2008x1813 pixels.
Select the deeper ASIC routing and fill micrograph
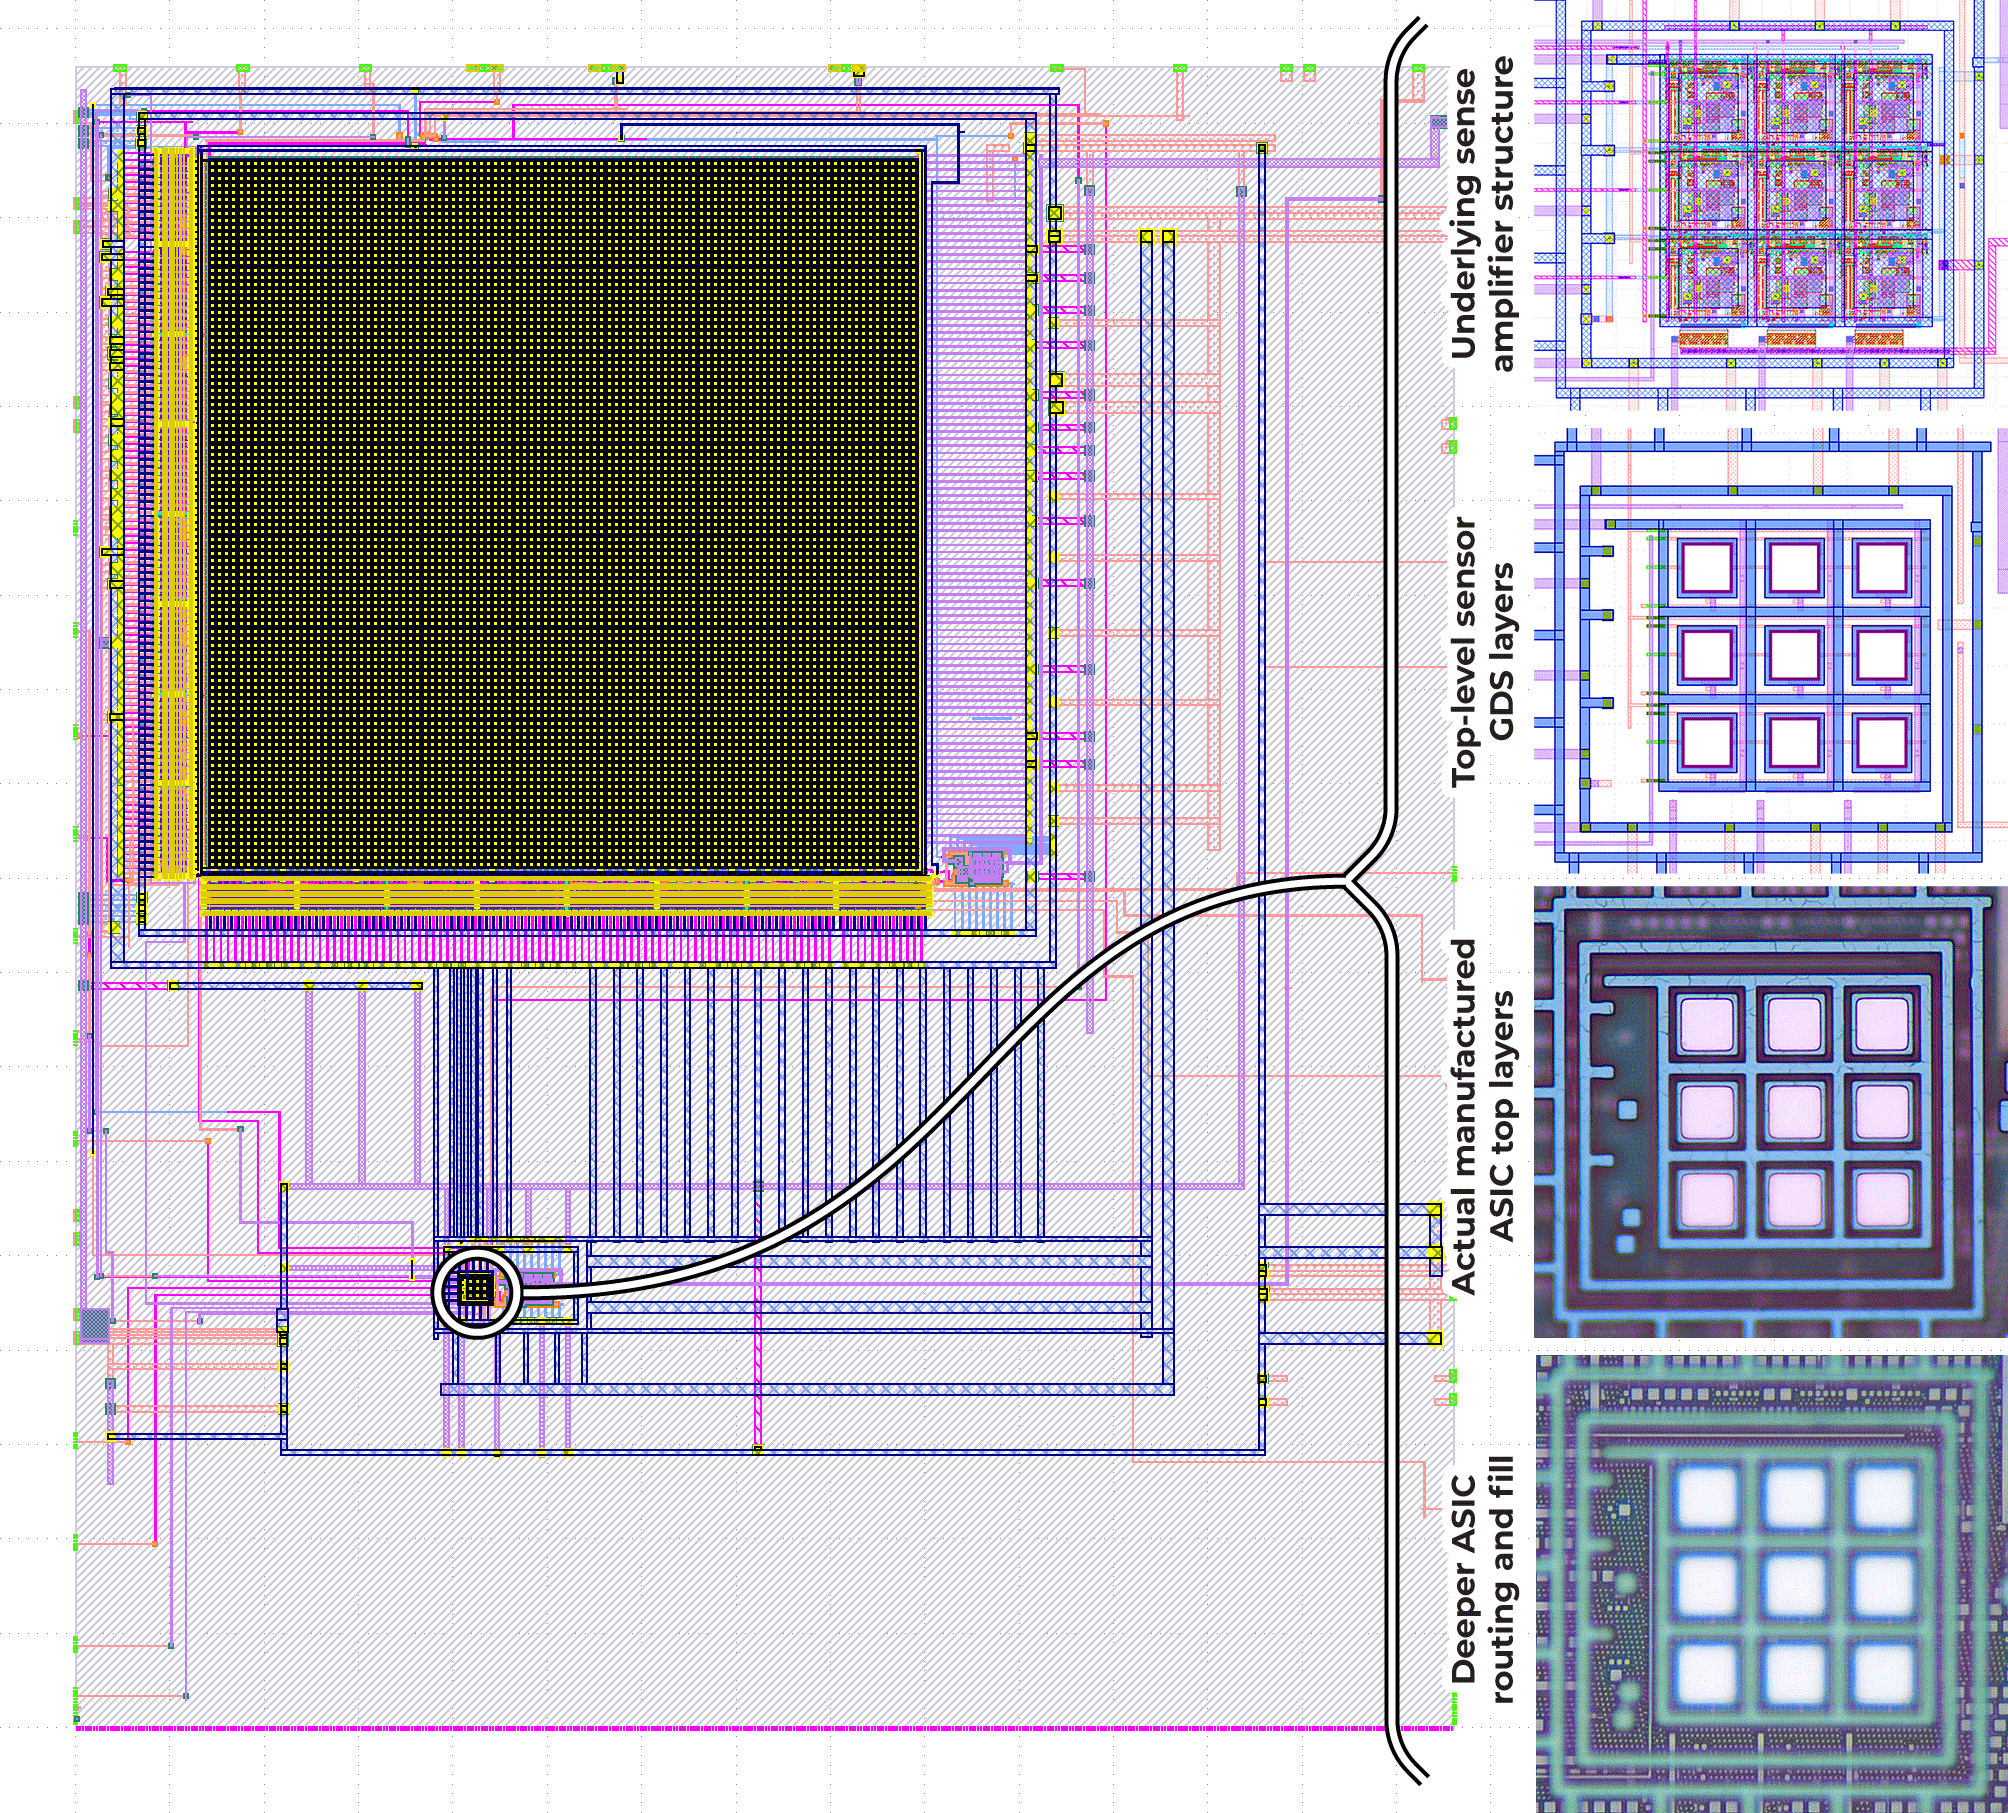[x=1770, y=1585]
